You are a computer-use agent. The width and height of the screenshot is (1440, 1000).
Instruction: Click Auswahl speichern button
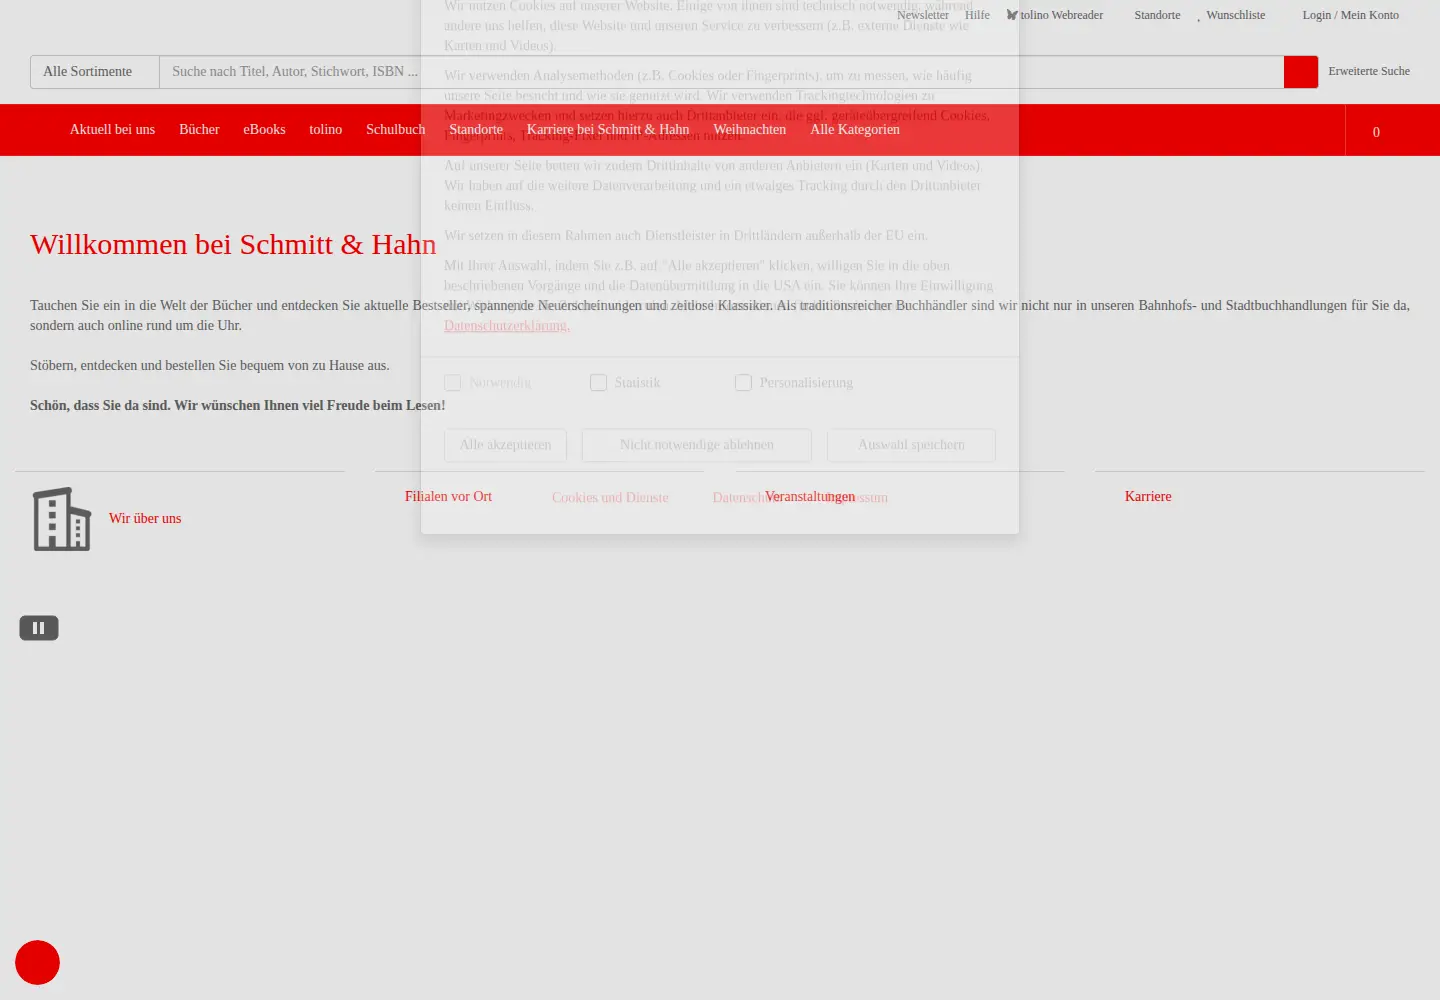coord(911,445)
